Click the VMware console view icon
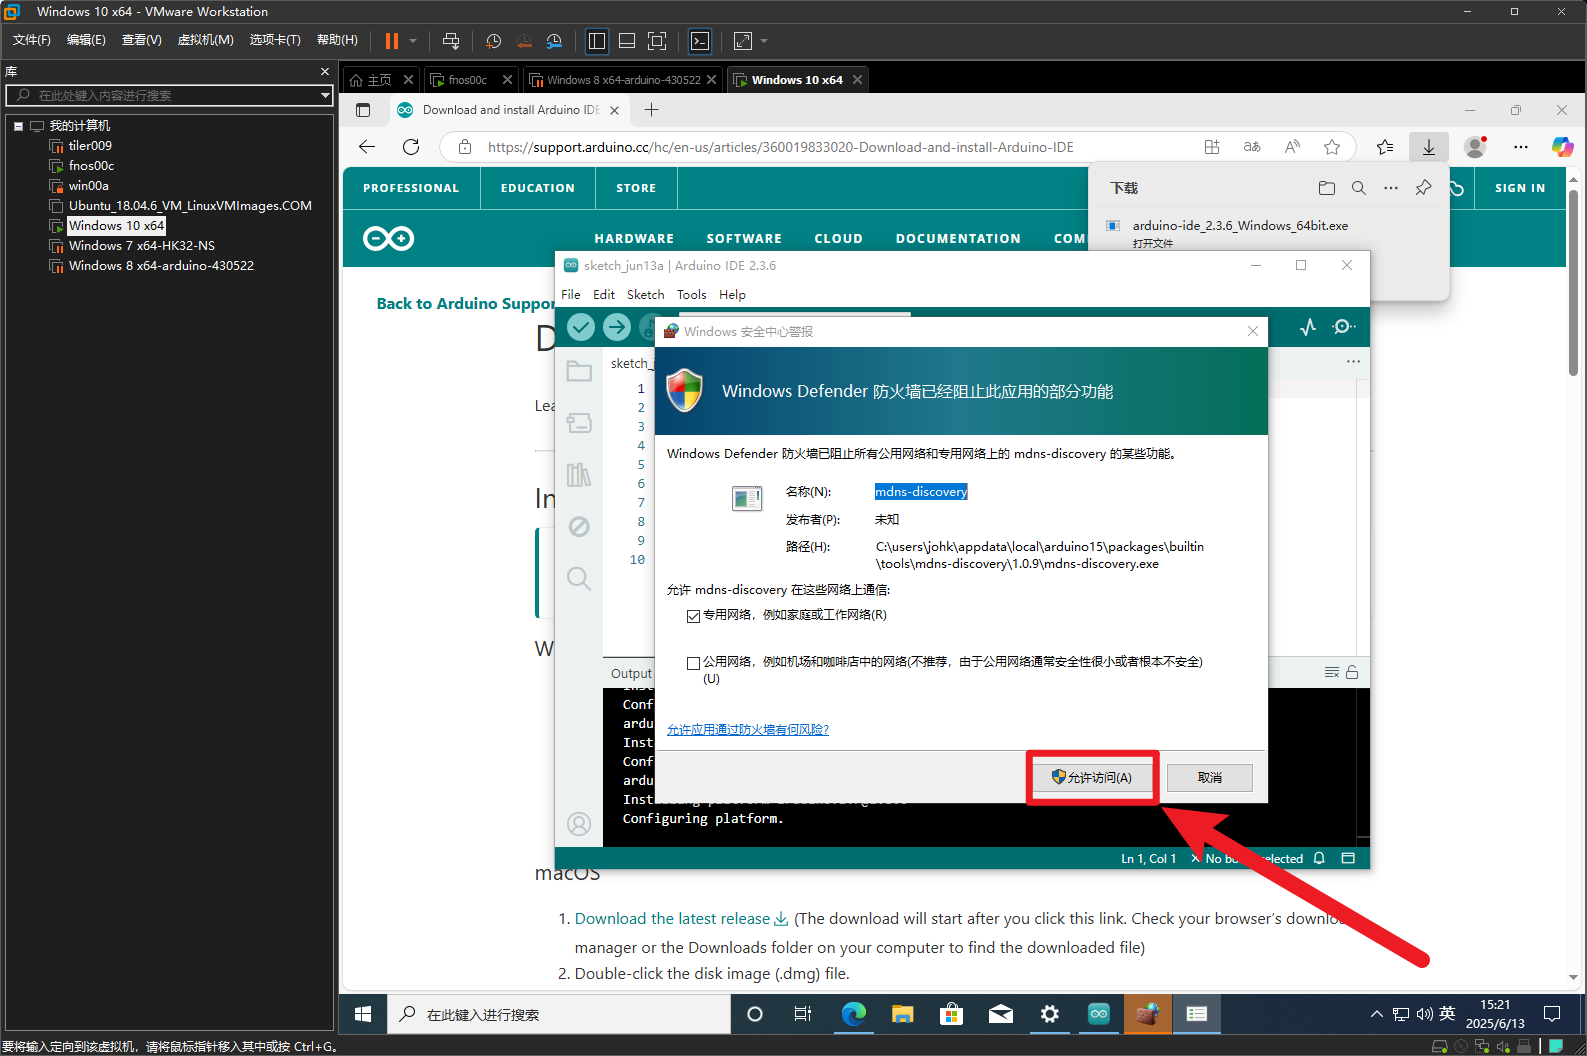 click(700, 41)
